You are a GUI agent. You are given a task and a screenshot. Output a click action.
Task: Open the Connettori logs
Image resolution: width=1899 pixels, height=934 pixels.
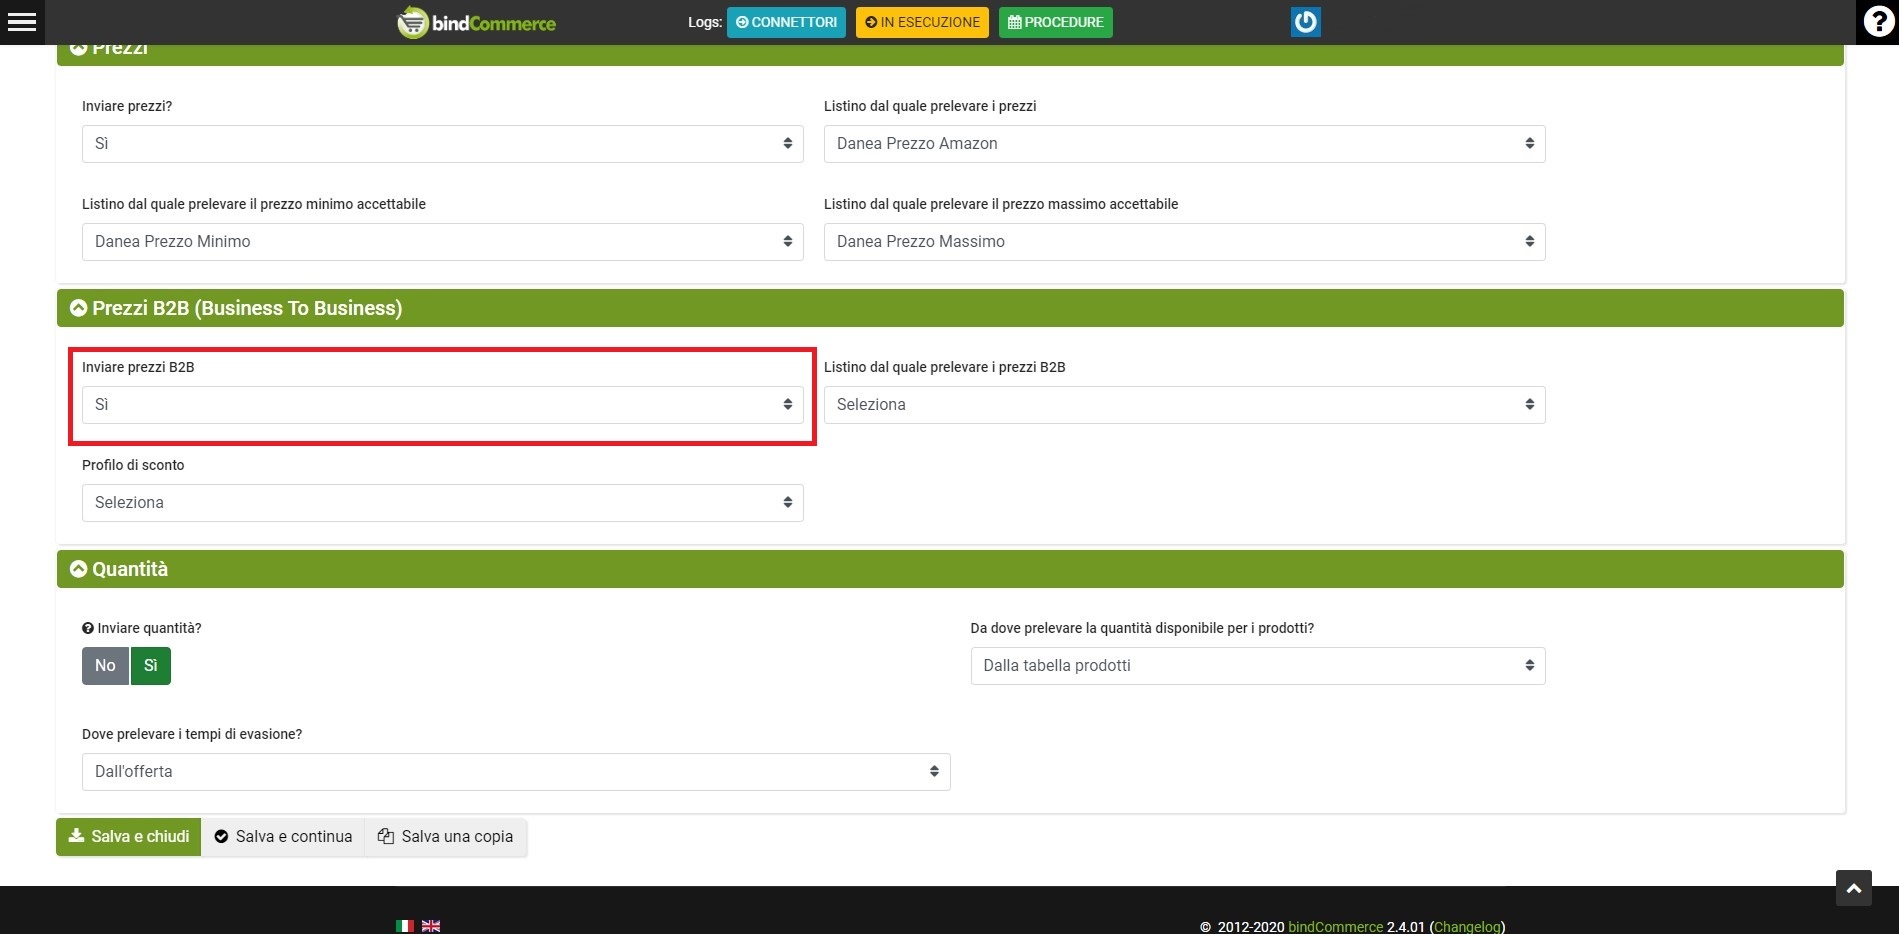coord(786,22)
